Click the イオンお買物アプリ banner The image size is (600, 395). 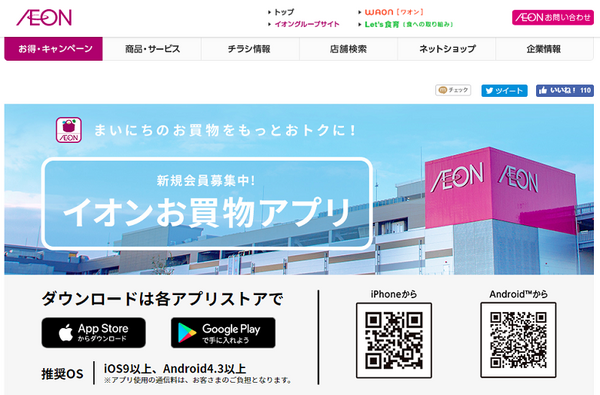[207, 204]
